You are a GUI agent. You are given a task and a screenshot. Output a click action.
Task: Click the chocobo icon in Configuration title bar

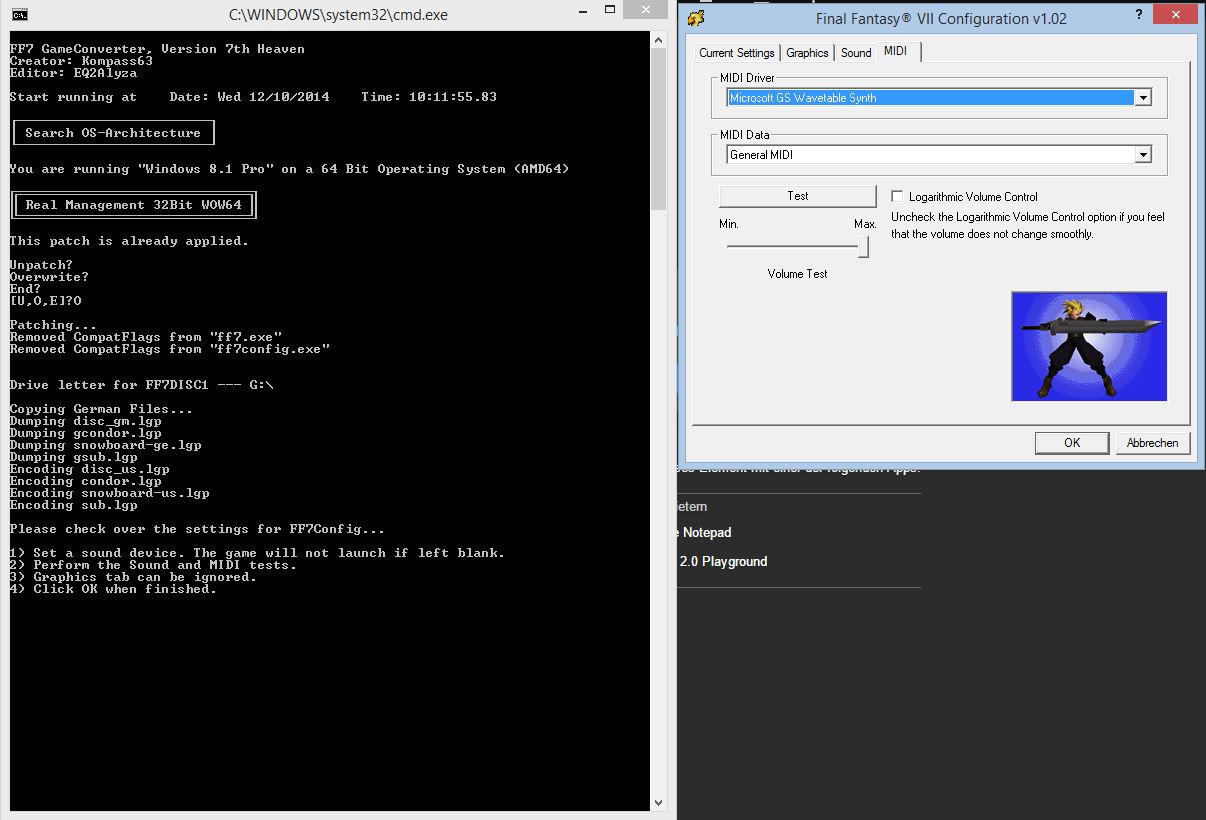696,17
